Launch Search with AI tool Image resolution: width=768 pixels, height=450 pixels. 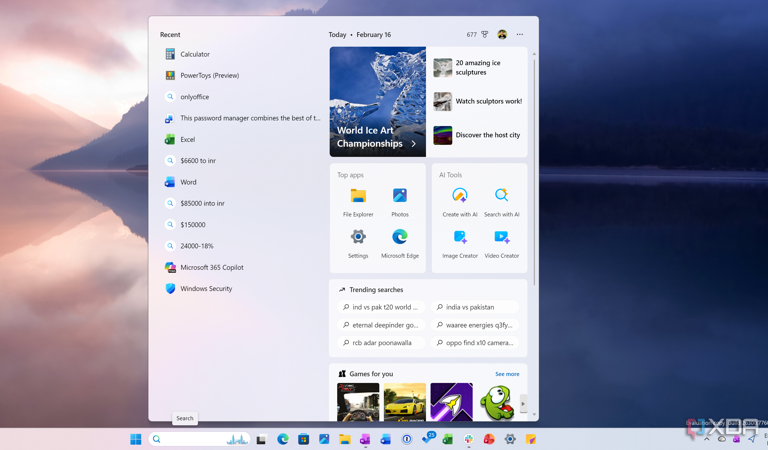tap(502, 203)
